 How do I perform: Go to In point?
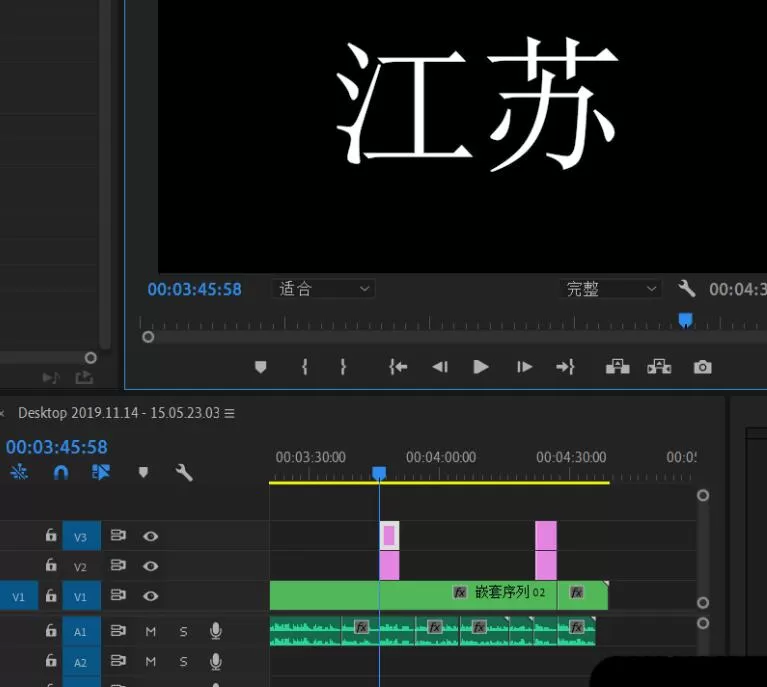398,366
